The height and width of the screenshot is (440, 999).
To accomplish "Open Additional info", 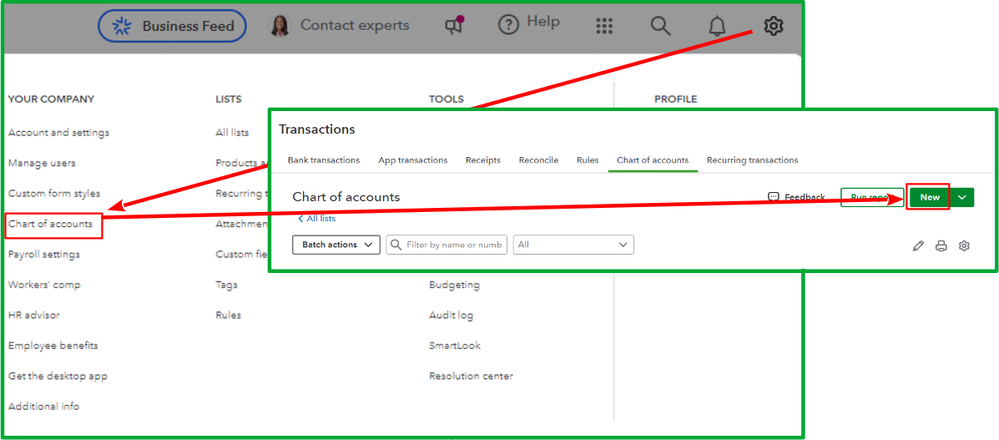I will (x=43, y=406).
